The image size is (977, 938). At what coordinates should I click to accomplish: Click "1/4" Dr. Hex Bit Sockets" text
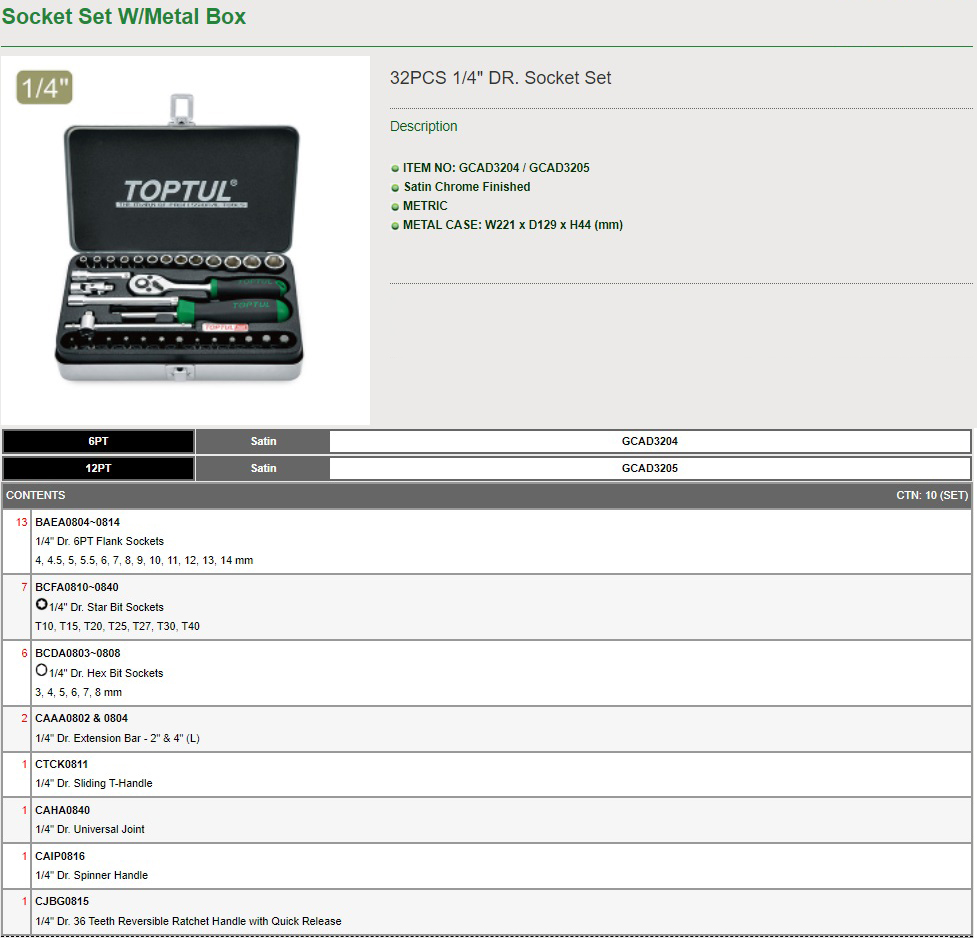coord(106,673)
